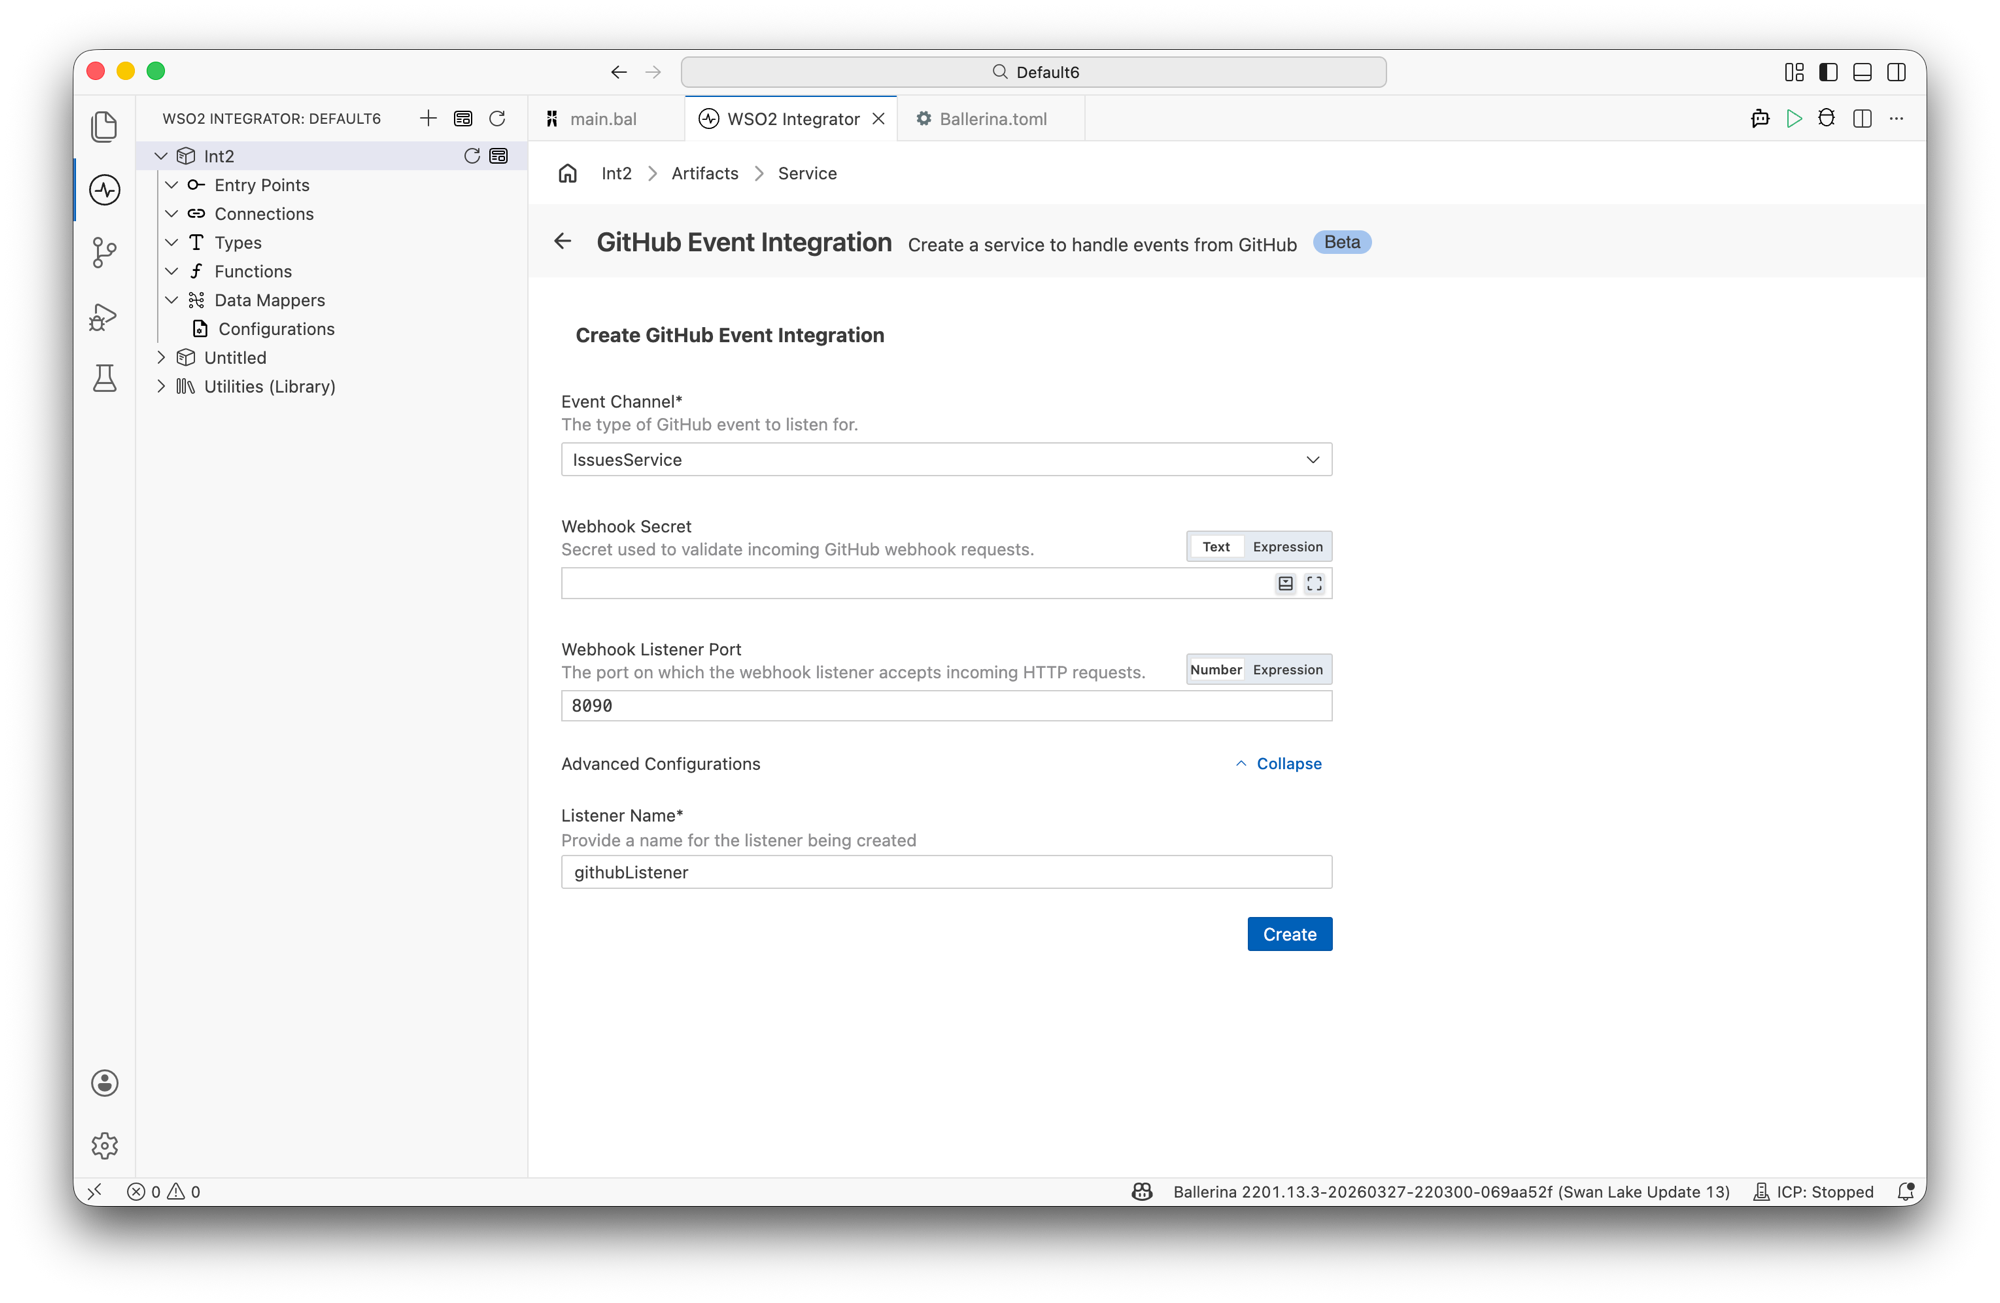
Task: Toggle primary side bar
Action: [1828, 72]
